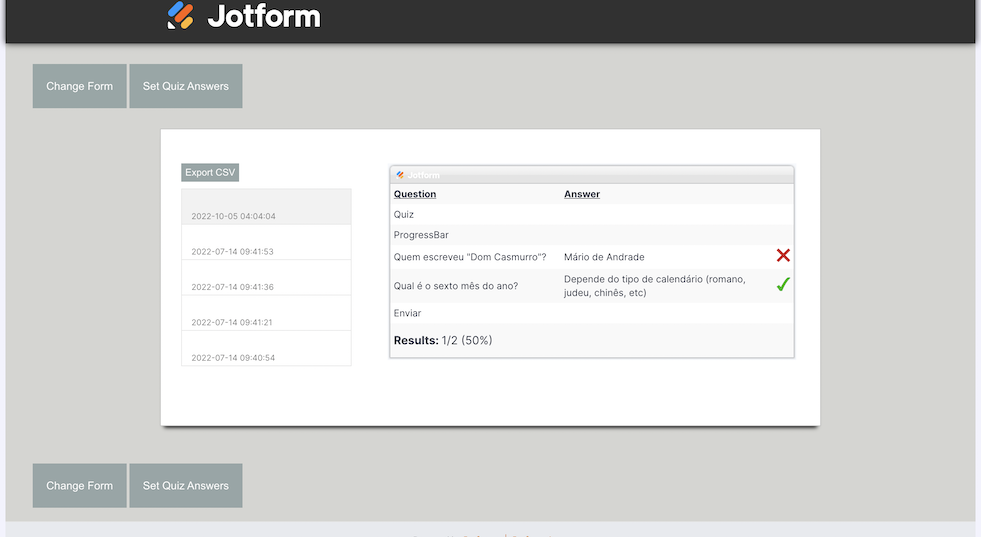Viewport: 981px width, 537px height.
Task: Click the bottom Change Form button
Action: click(79, 486)
